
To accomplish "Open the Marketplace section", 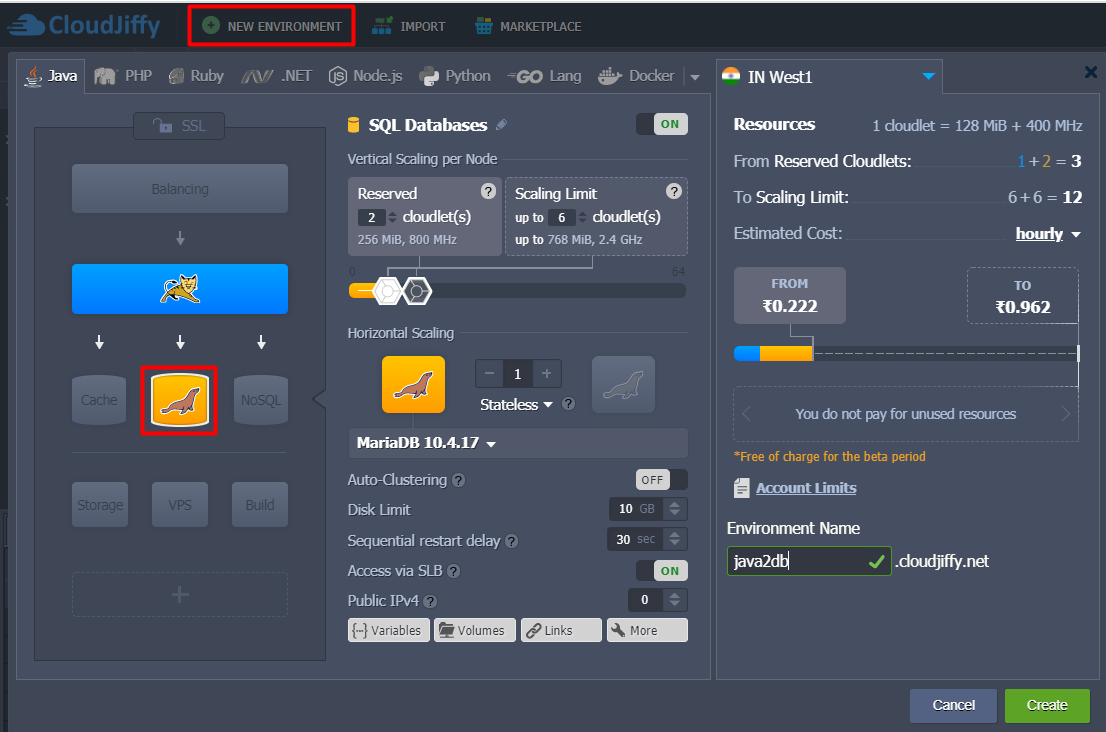I will pos(528,25).
